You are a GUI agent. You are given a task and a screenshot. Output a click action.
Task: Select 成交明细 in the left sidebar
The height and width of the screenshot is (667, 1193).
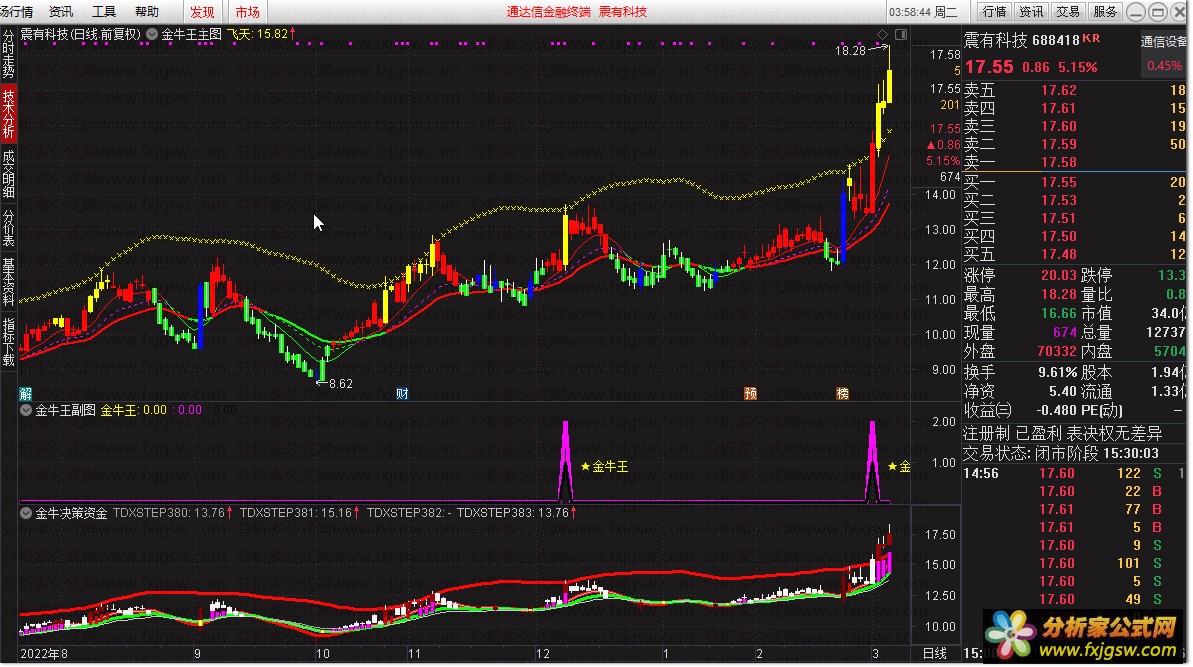tap(8, 174)
